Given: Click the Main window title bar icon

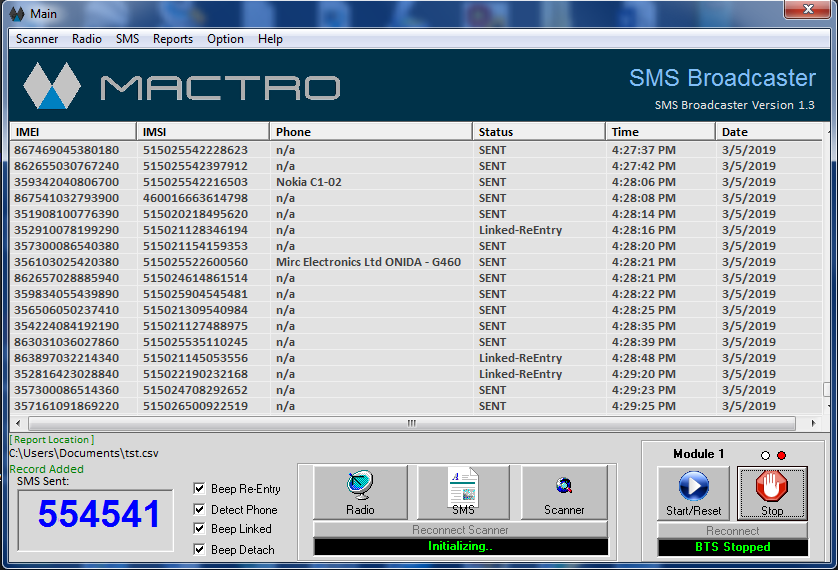Looking at the screenshot, I should click(x=16, y=13).
